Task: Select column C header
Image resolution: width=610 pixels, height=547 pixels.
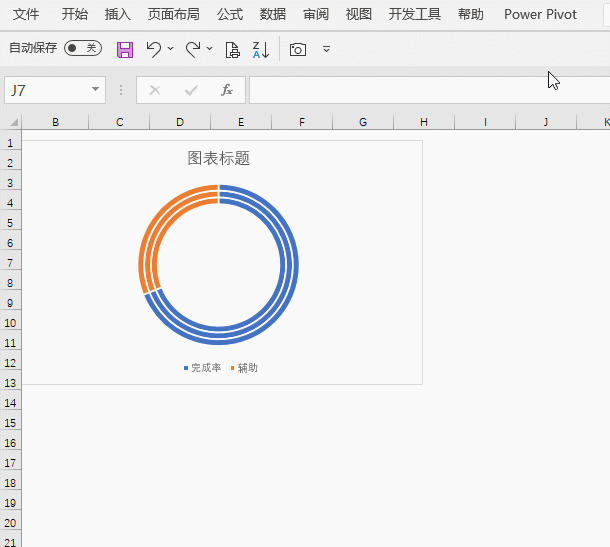Action: click(x=119, y=122)
